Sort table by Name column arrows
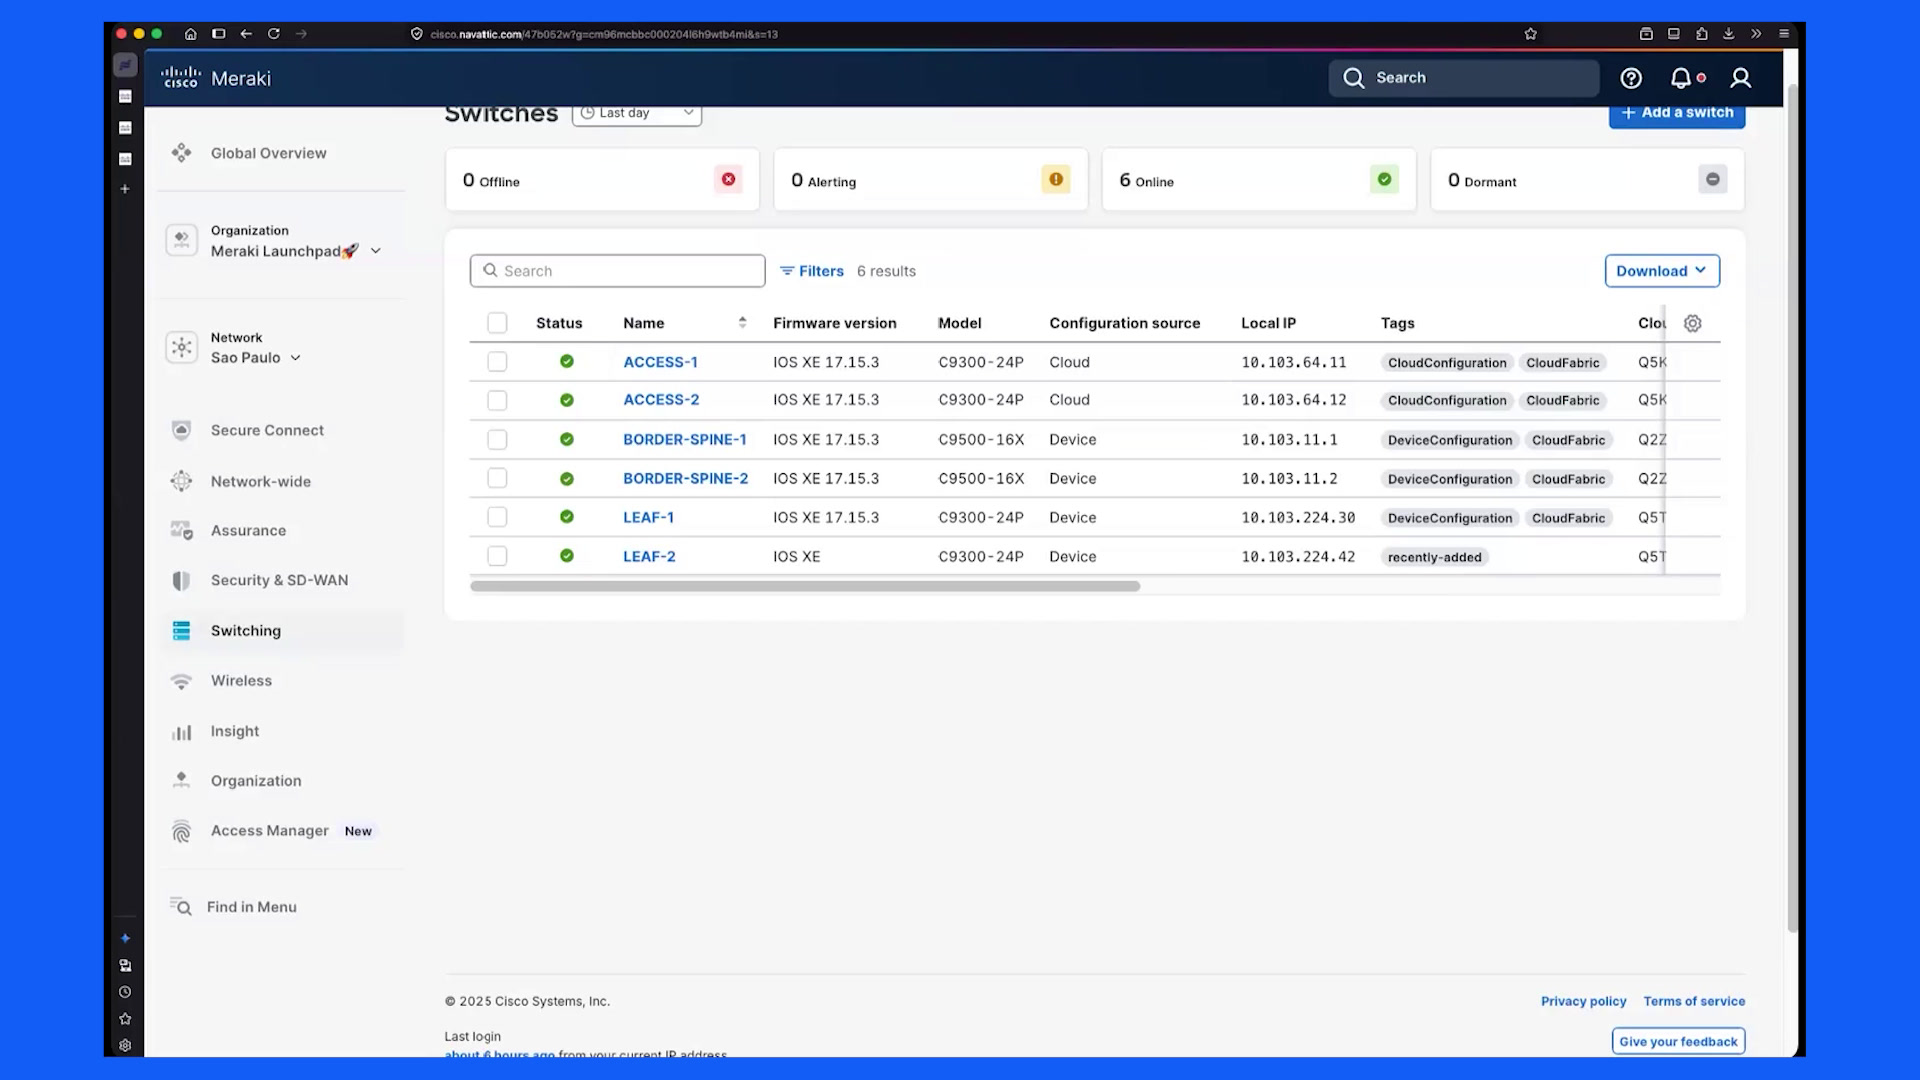 coord(742,322)
